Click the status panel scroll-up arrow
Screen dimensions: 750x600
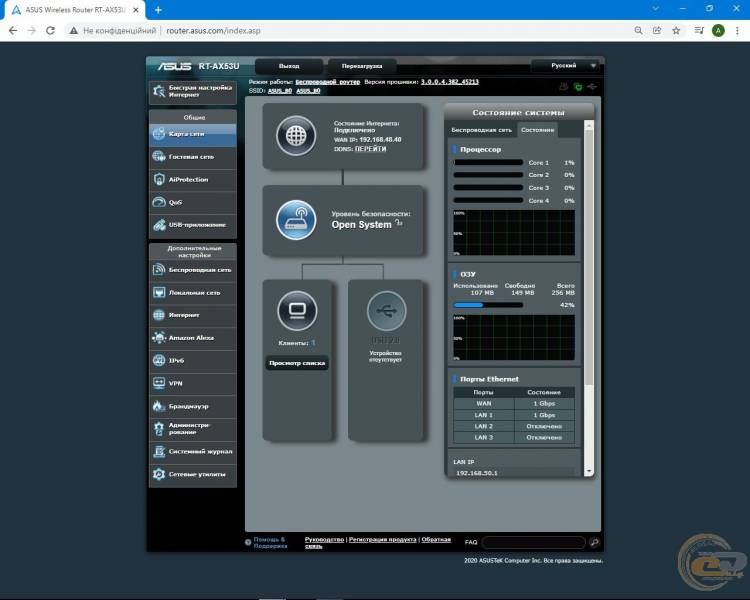[589, 125]
